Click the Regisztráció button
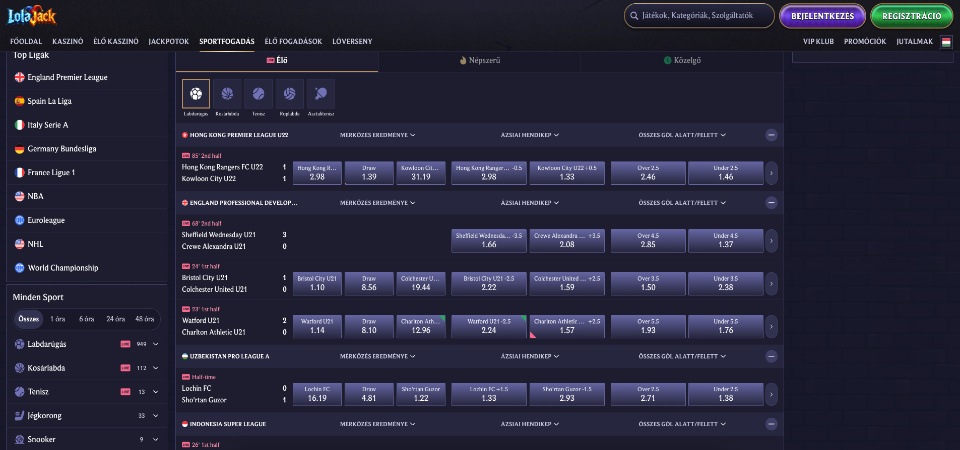The height and width of the screenshot is (450, 960). click(911, 16)
